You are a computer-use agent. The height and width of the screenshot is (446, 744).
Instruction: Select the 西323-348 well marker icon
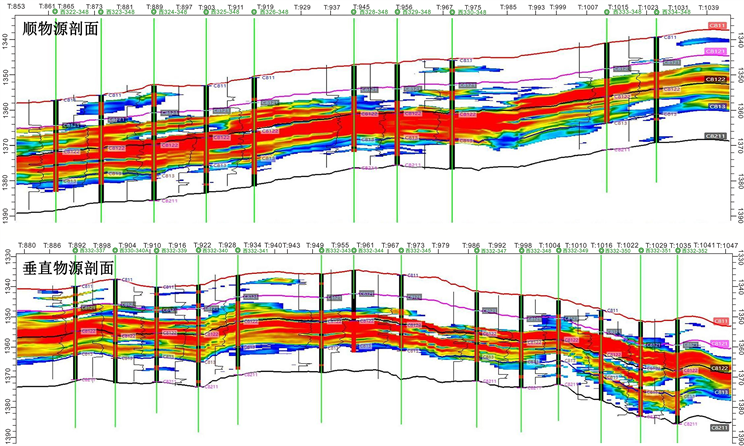103,12
